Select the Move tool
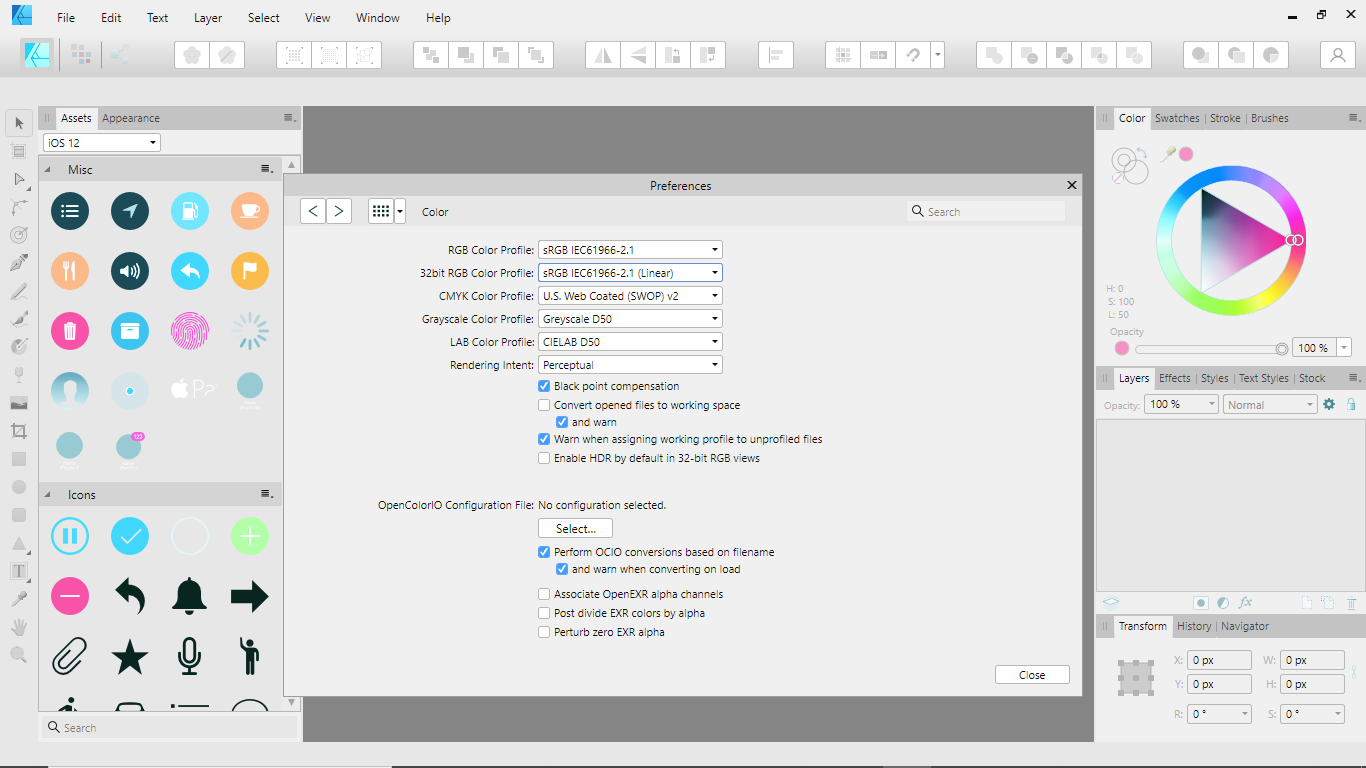 (17, 122)
